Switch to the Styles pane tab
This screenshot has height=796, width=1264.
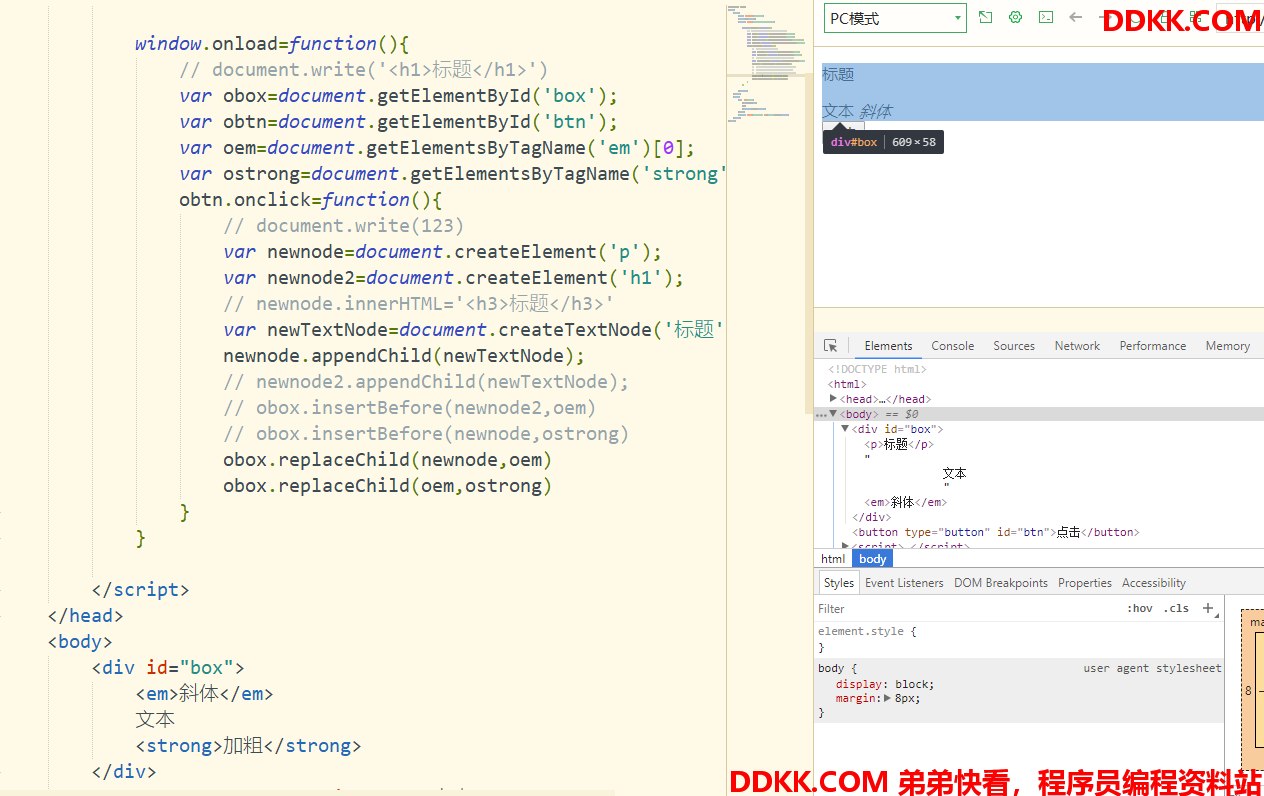[838, 583]
